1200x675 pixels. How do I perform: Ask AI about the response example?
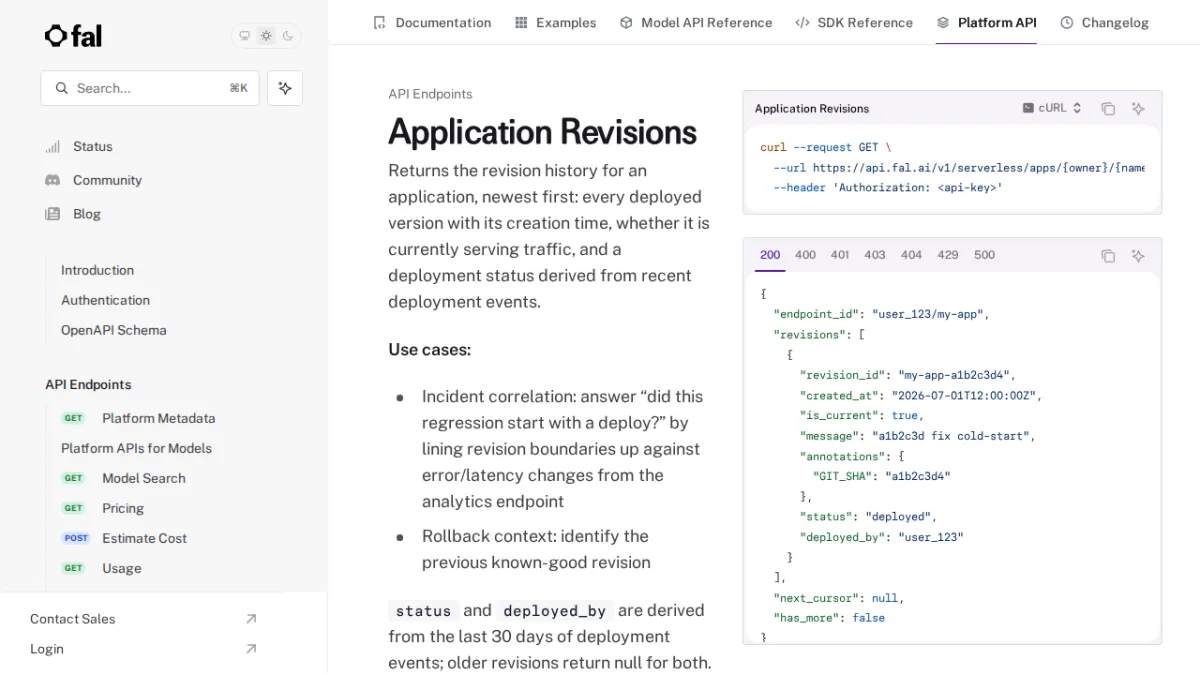1138,256
